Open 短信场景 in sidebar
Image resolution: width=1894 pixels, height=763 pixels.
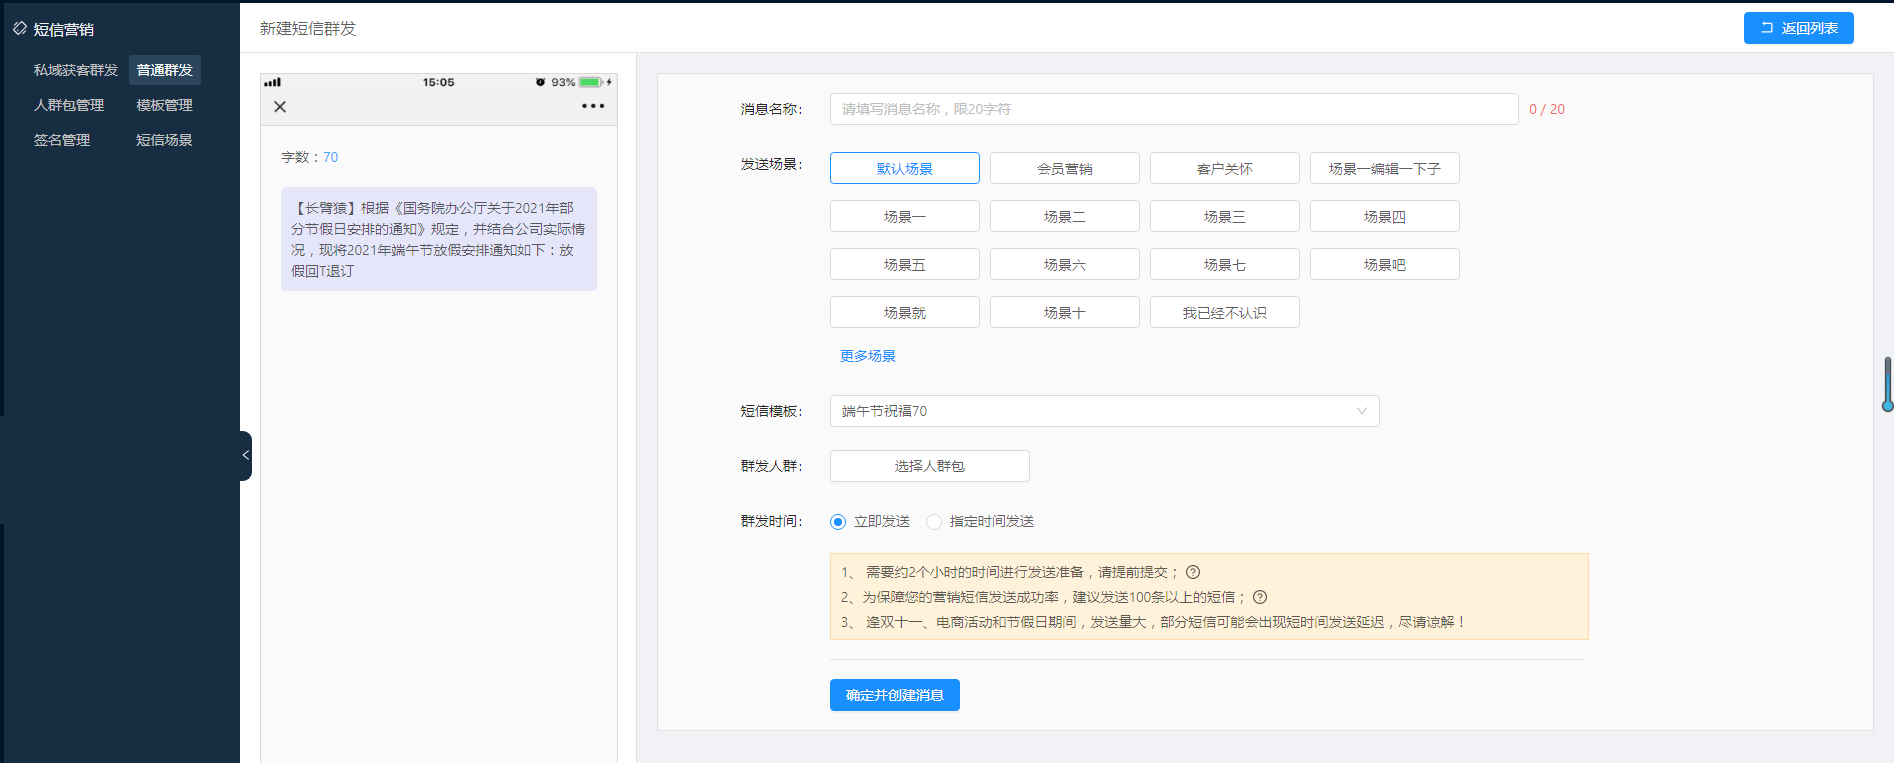[165, 140]
